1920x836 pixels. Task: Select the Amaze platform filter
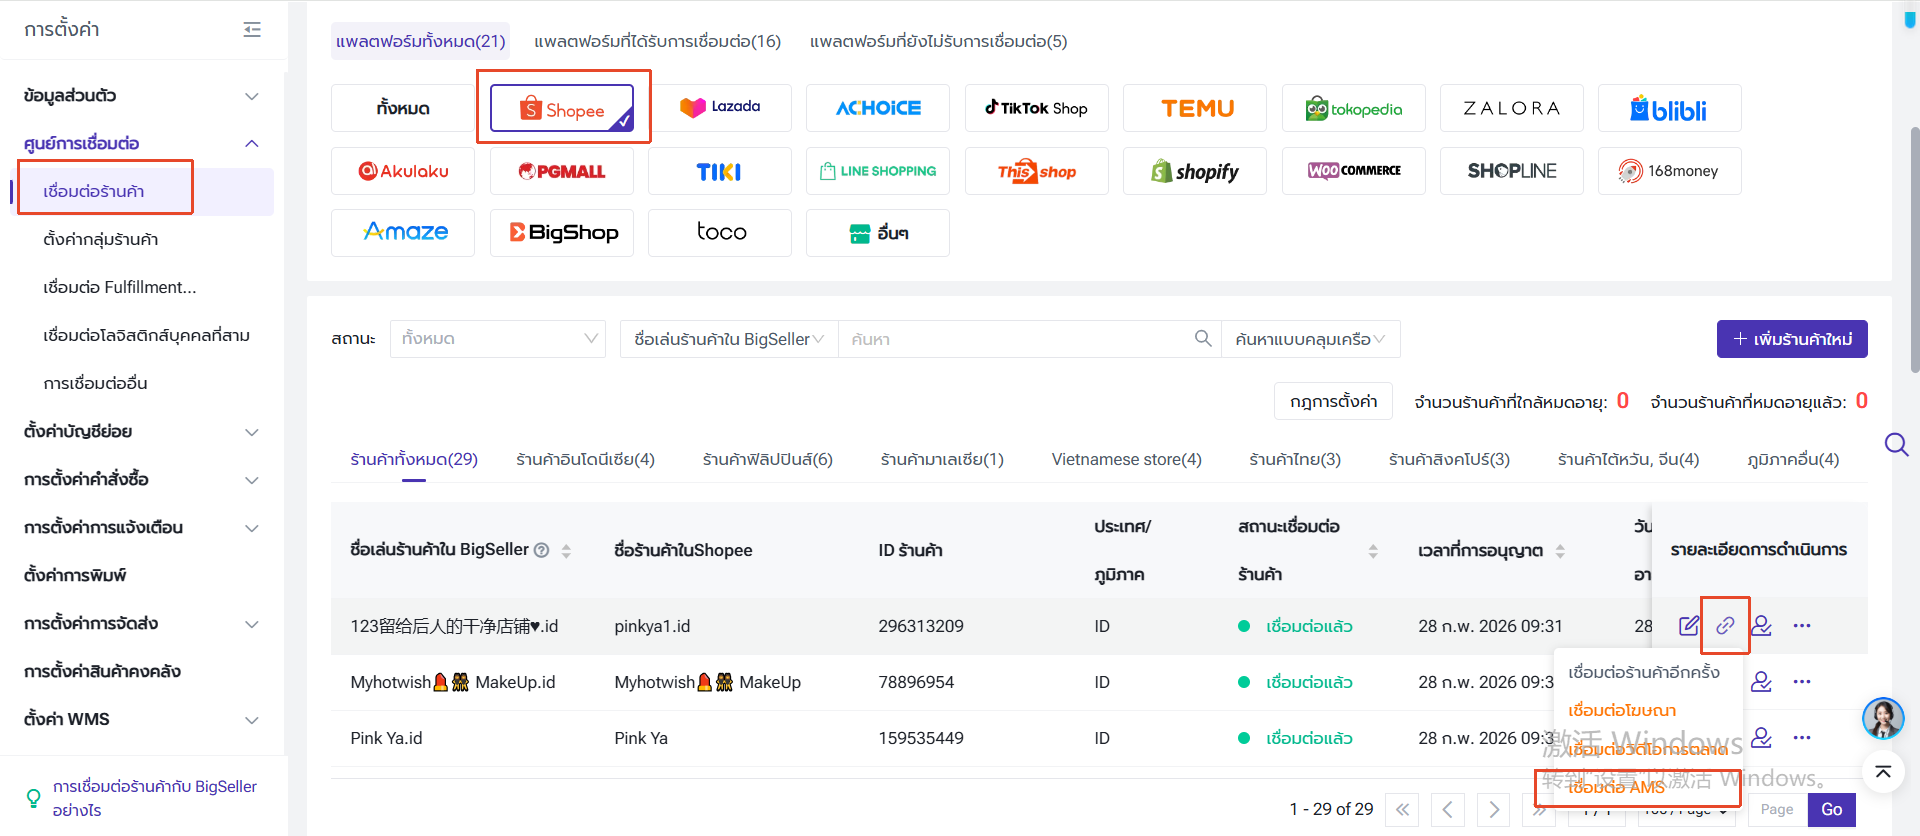403,233
